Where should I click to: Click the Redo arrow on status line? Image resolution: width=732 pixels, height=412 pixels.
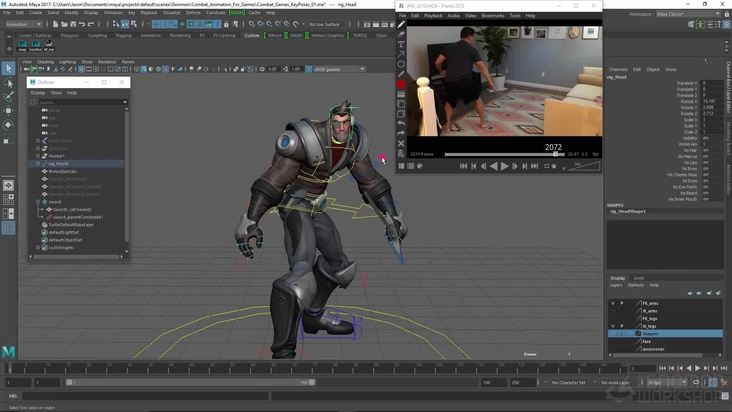(91, 24)
